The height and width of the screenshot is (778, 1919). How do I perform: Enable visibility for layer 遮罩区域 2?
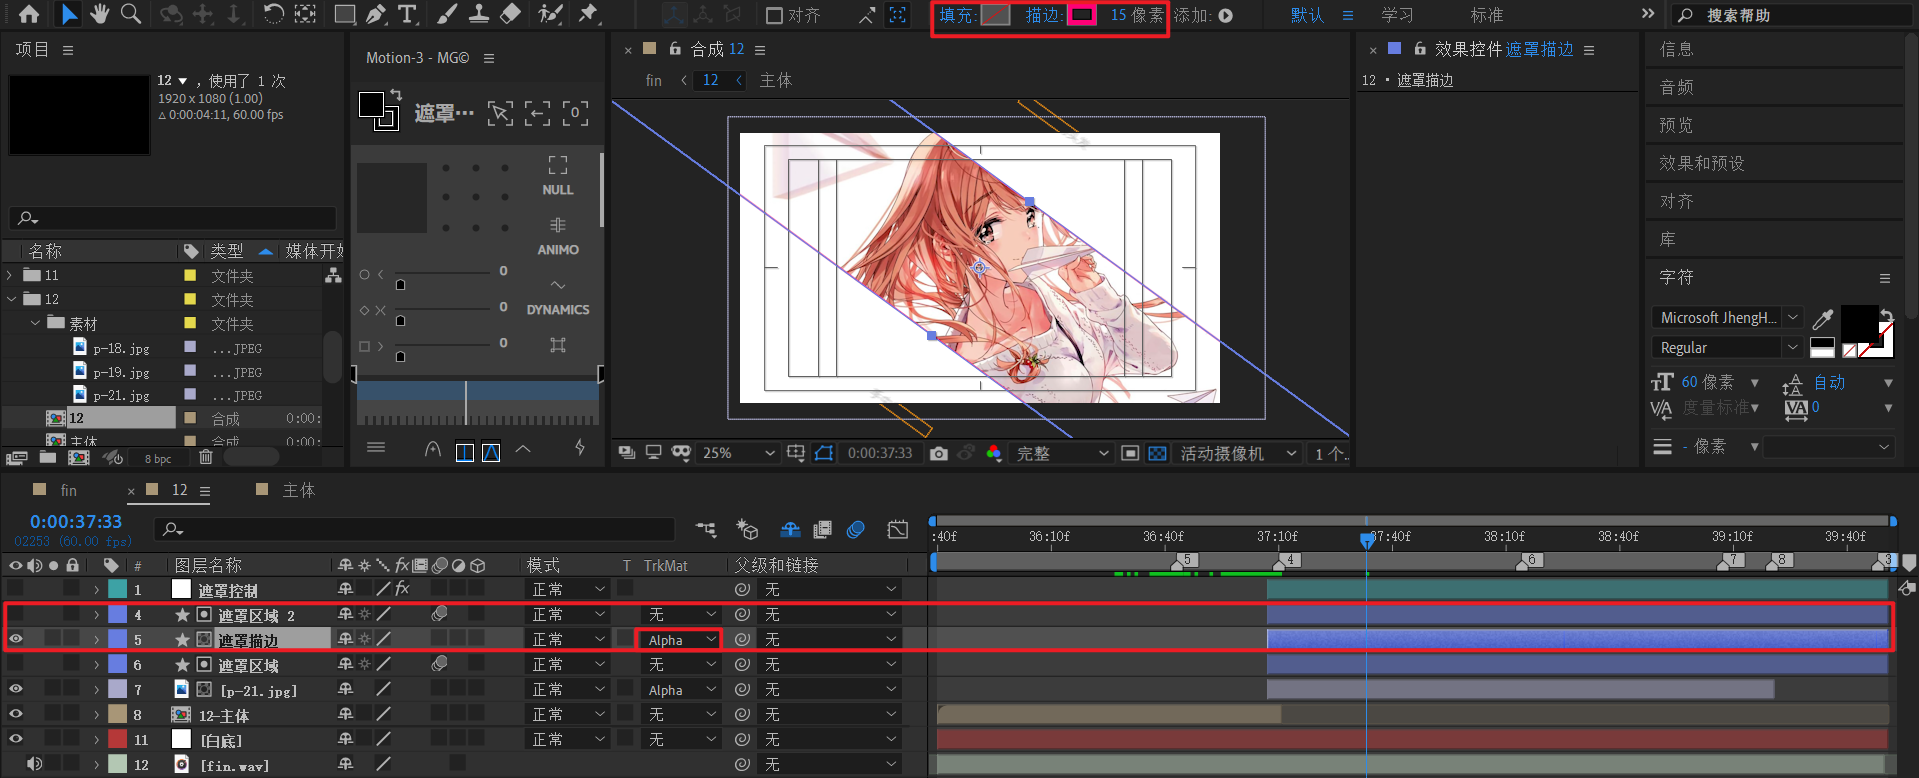(x=16, y=614)
